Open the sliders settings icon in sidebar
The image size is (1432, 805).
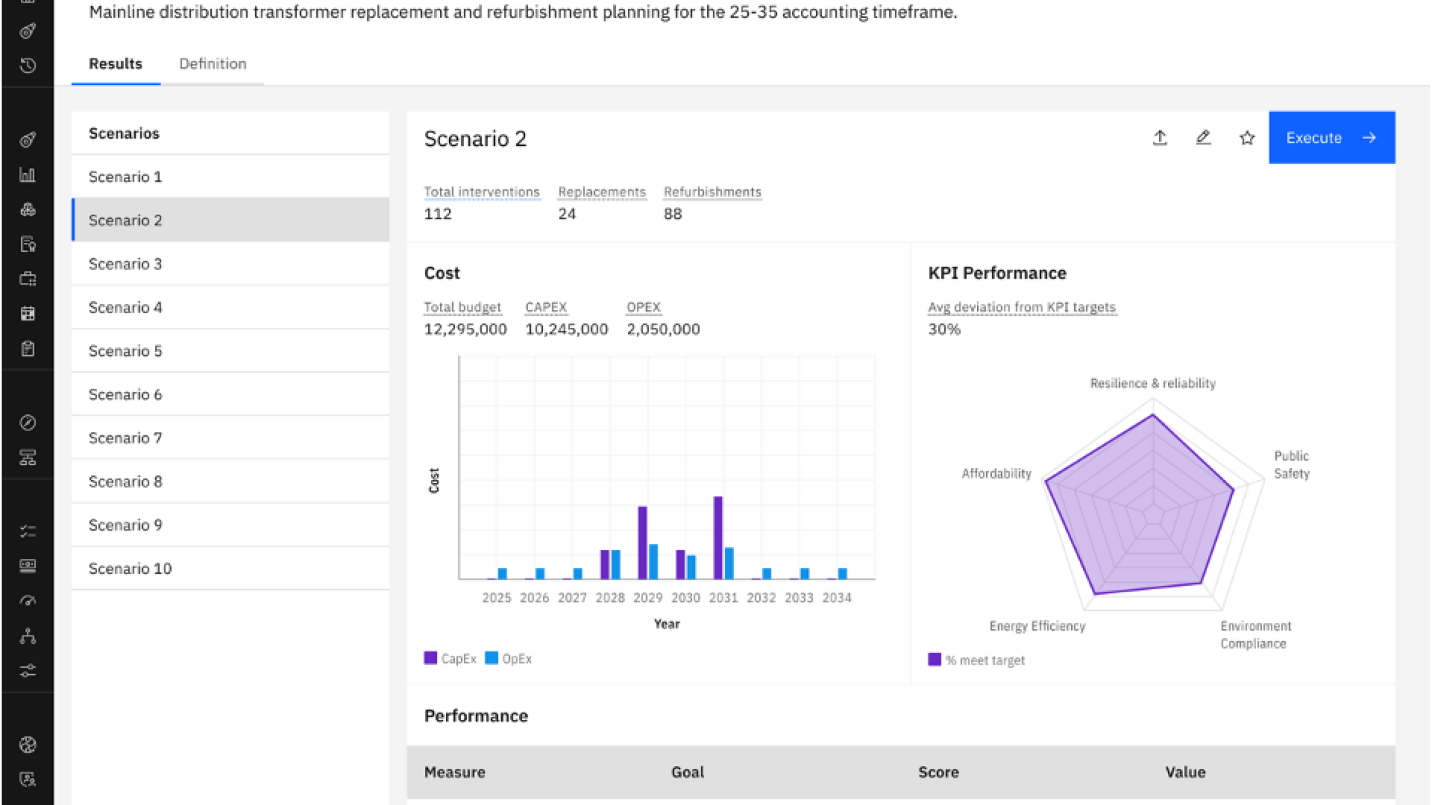click(x=28, y=670)
